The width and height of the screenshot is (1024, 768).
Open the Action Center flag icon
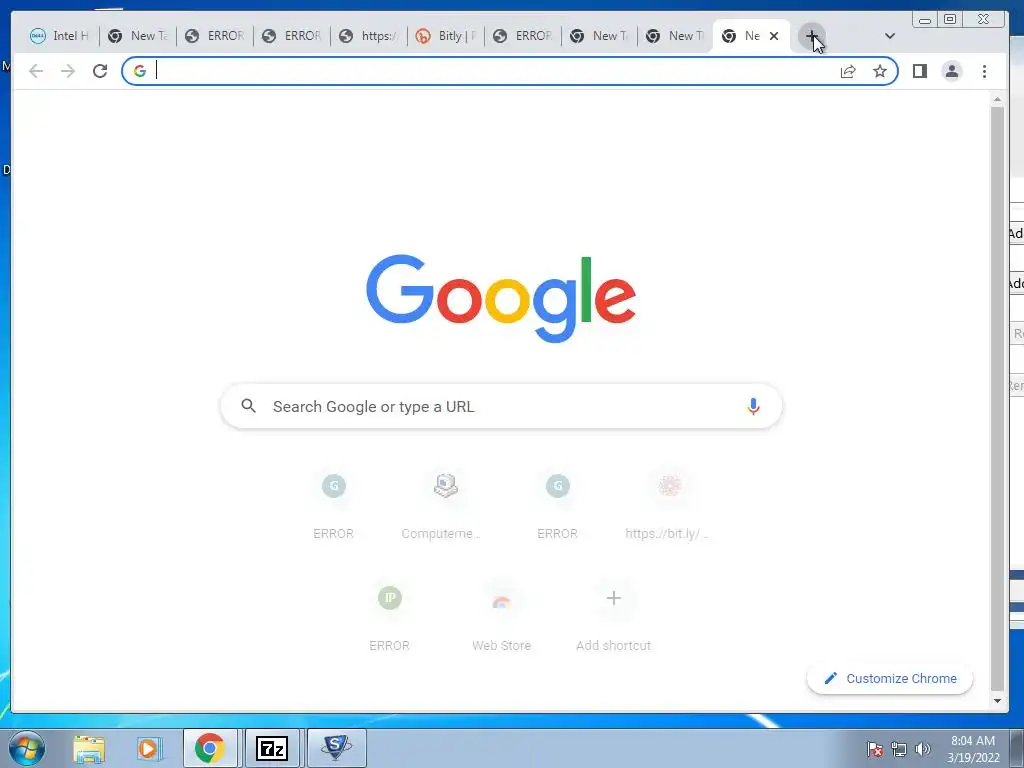coord(875,749)
